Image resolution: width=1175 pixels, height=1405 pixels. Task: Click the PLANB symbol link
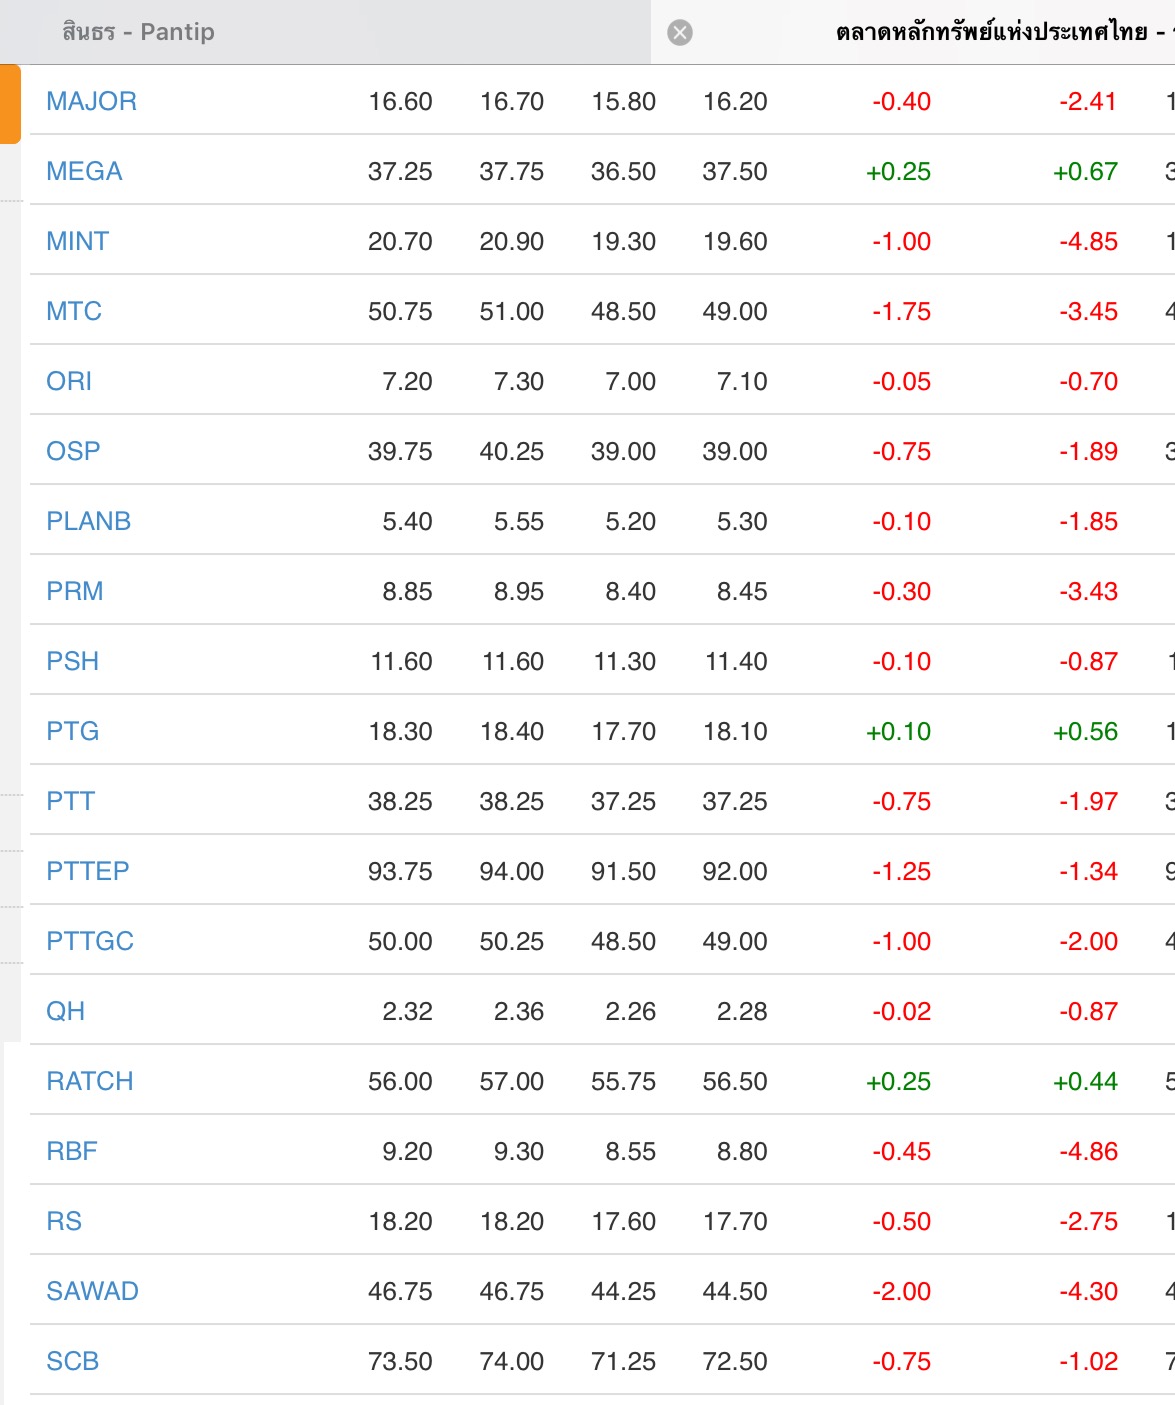tap(88, 521)
